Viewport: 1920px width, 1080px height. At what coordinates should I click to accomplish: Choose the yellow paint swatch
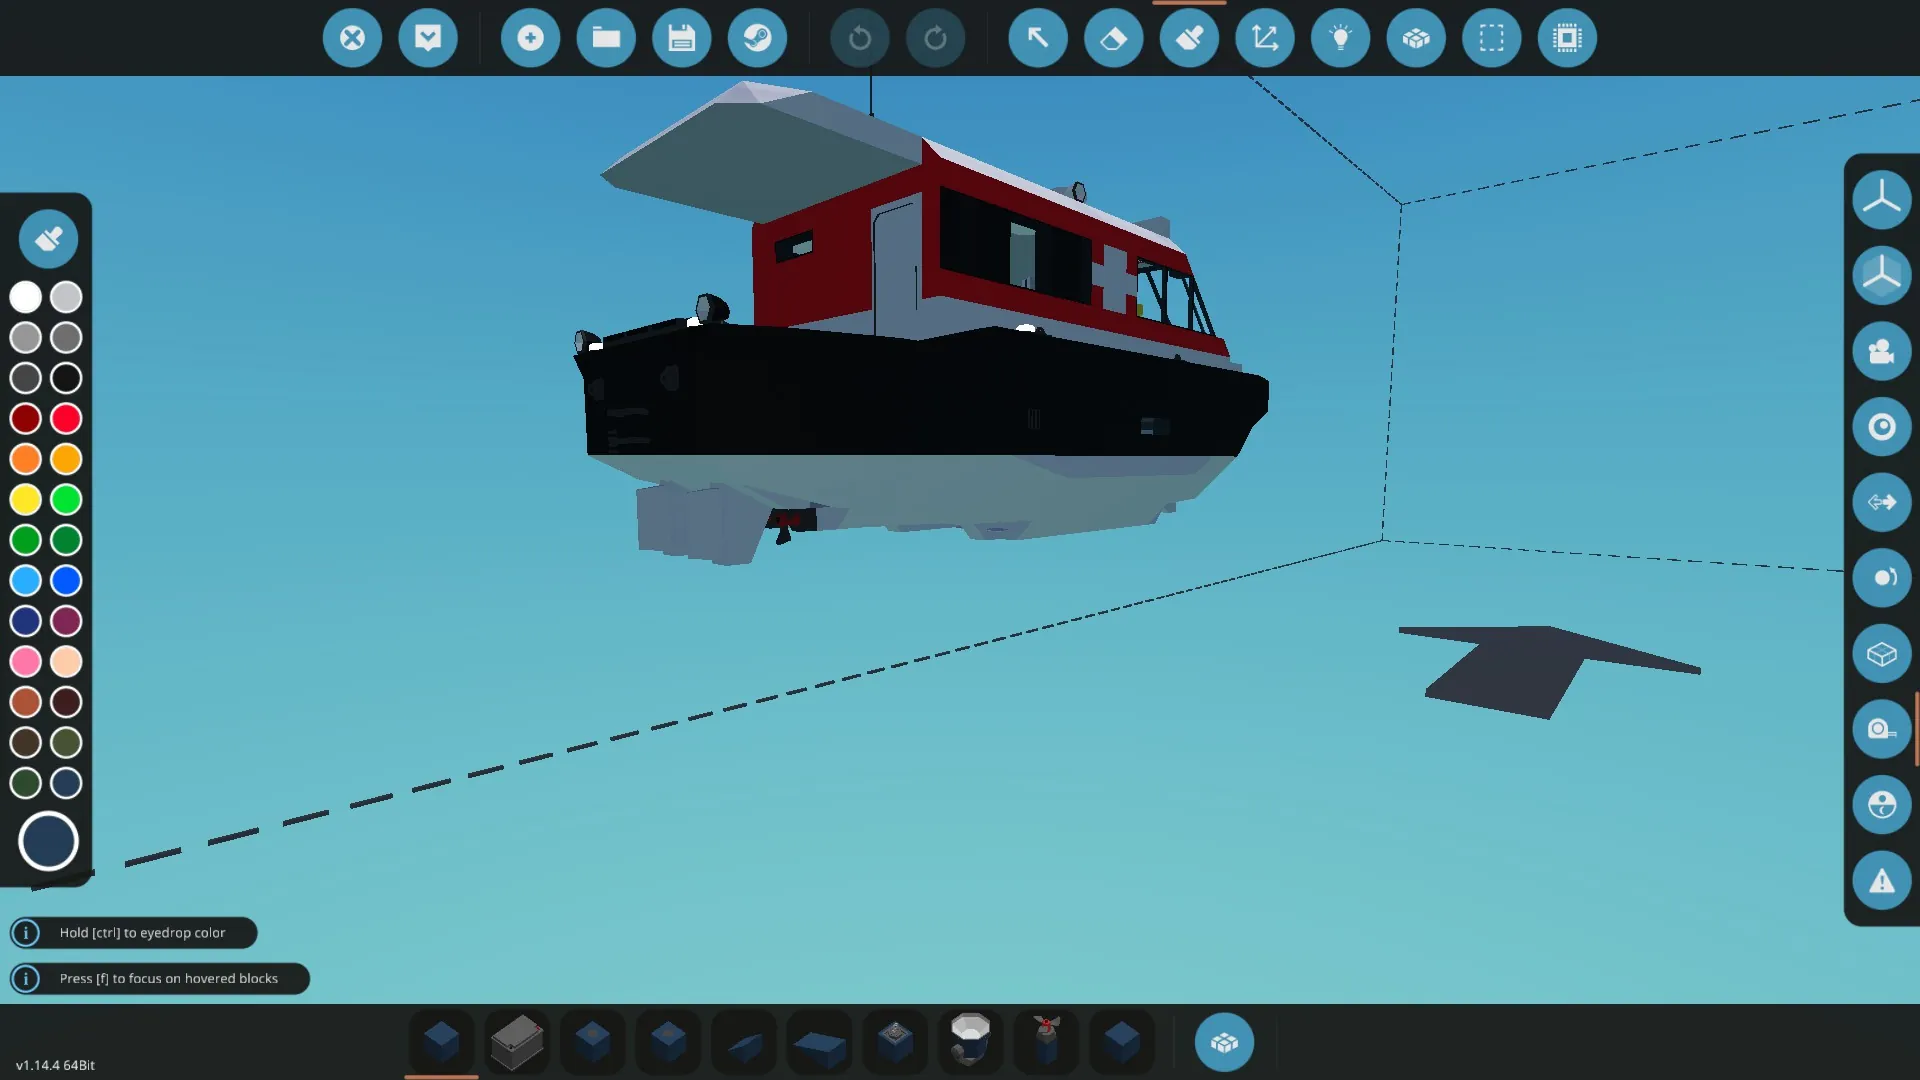click(x=26, y=499)
